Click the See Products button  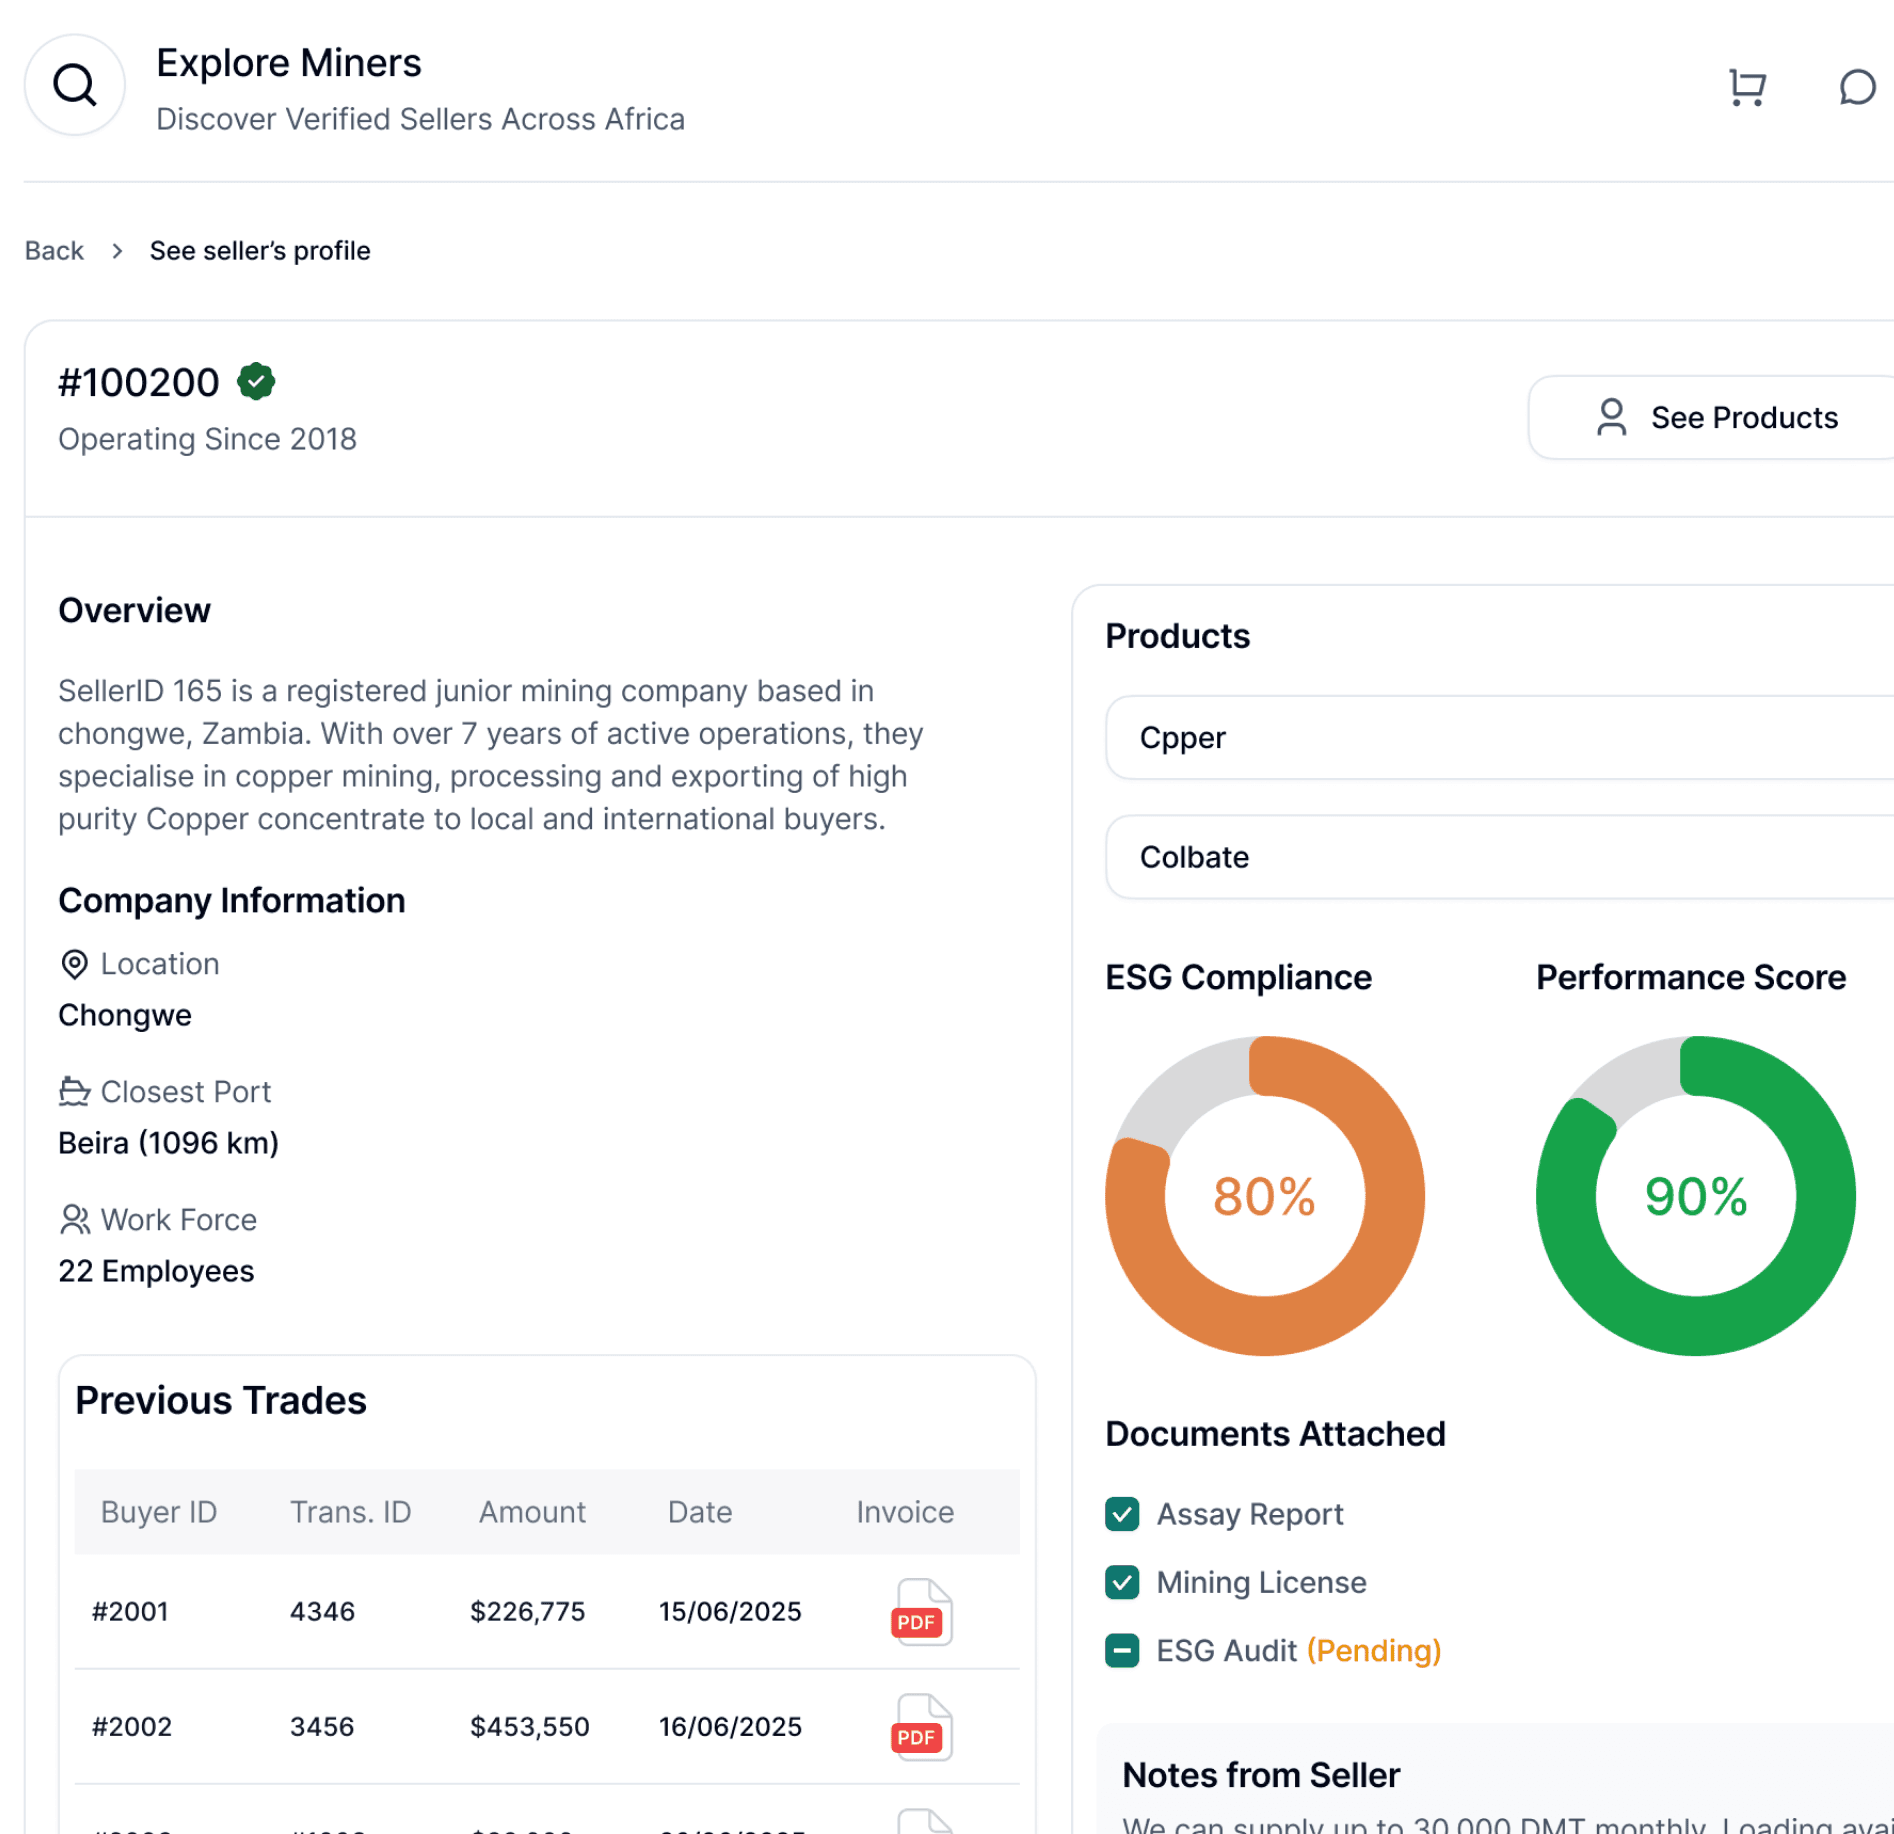[1715, 418]
